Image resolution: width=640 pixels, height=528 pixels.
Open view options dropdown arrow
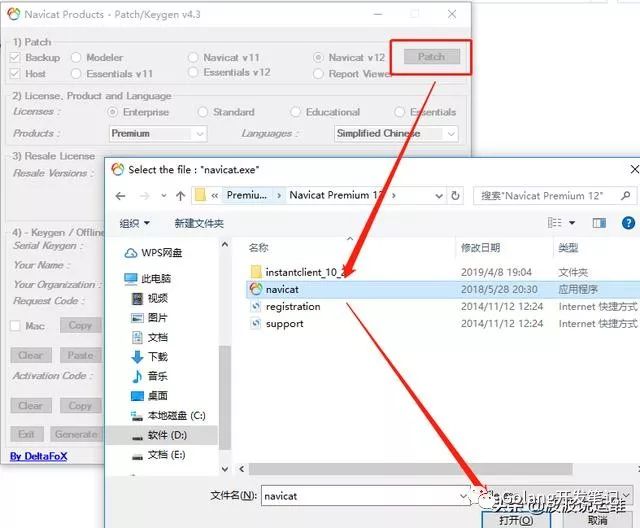click(572, 223)
